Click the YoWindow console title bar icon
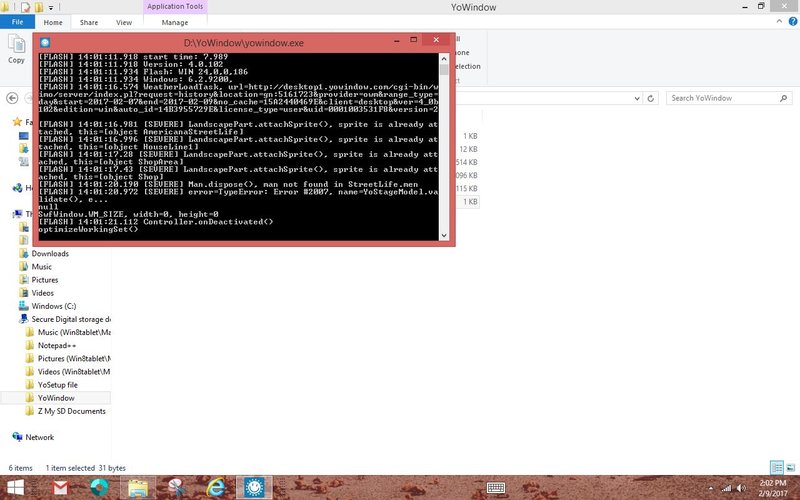800x500 pixels. 45,43
